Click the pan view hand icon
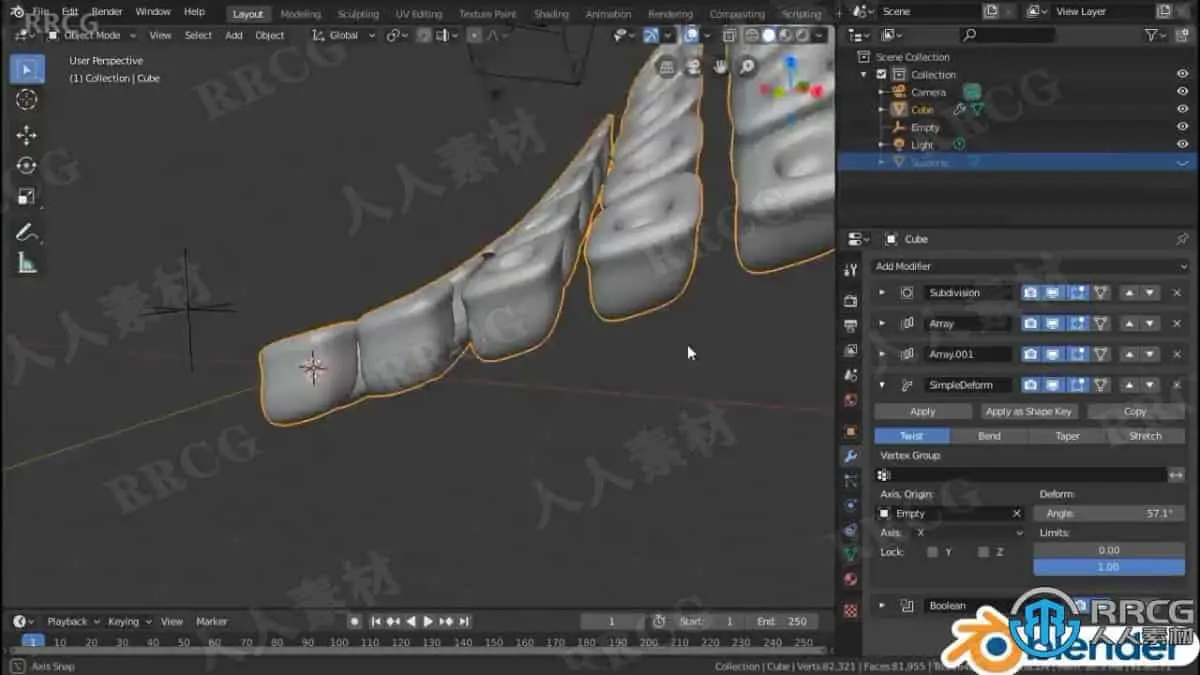The height and width of the screenshot is (675, 1200). point(720,67)
